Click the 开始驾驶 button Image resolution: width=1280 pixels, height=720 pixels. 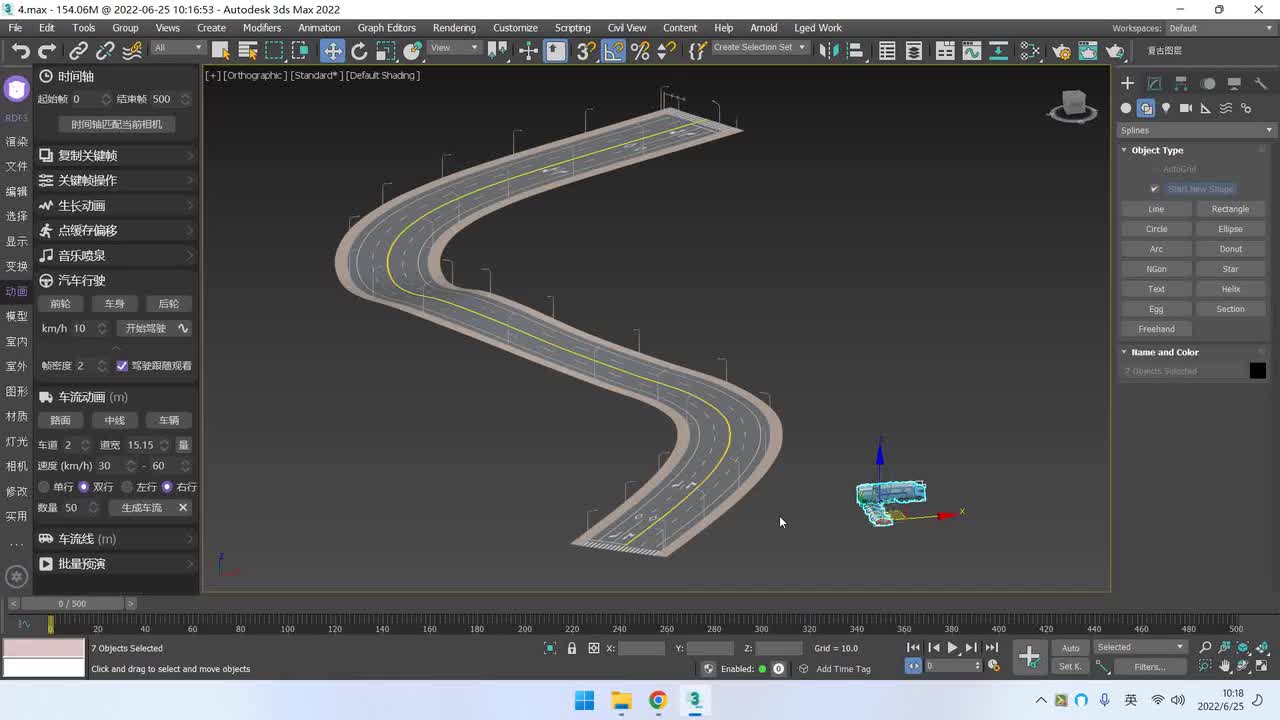(146, 328)
